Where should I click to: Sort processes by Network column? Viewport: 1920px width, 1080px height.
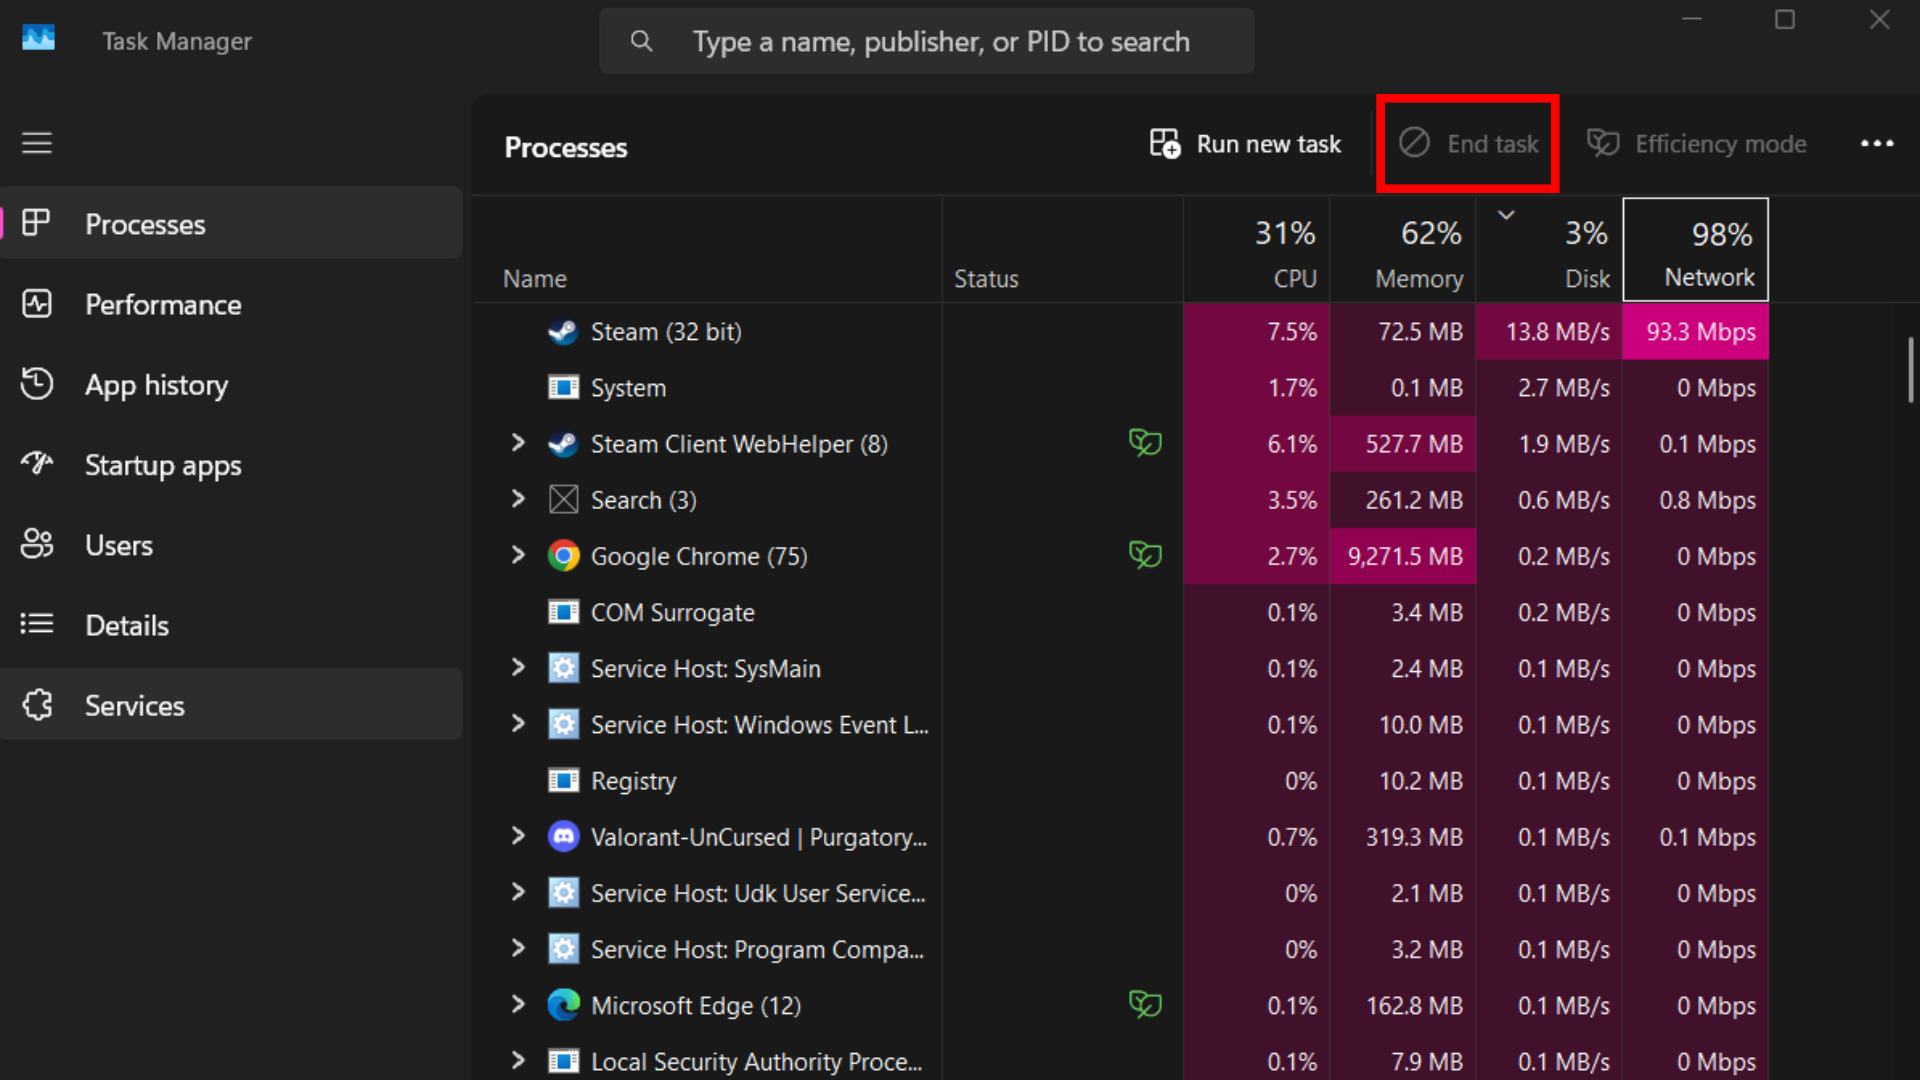pyautogui.click(x=1696, y=250)
